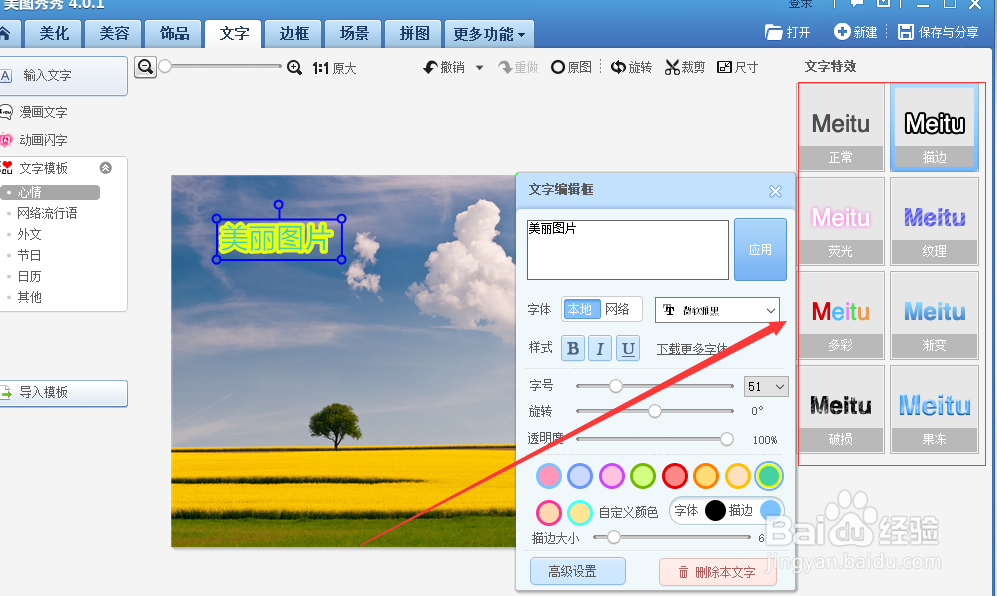
Task: Choose the 荧光 glow text effect
Action: tap(841, 221)
